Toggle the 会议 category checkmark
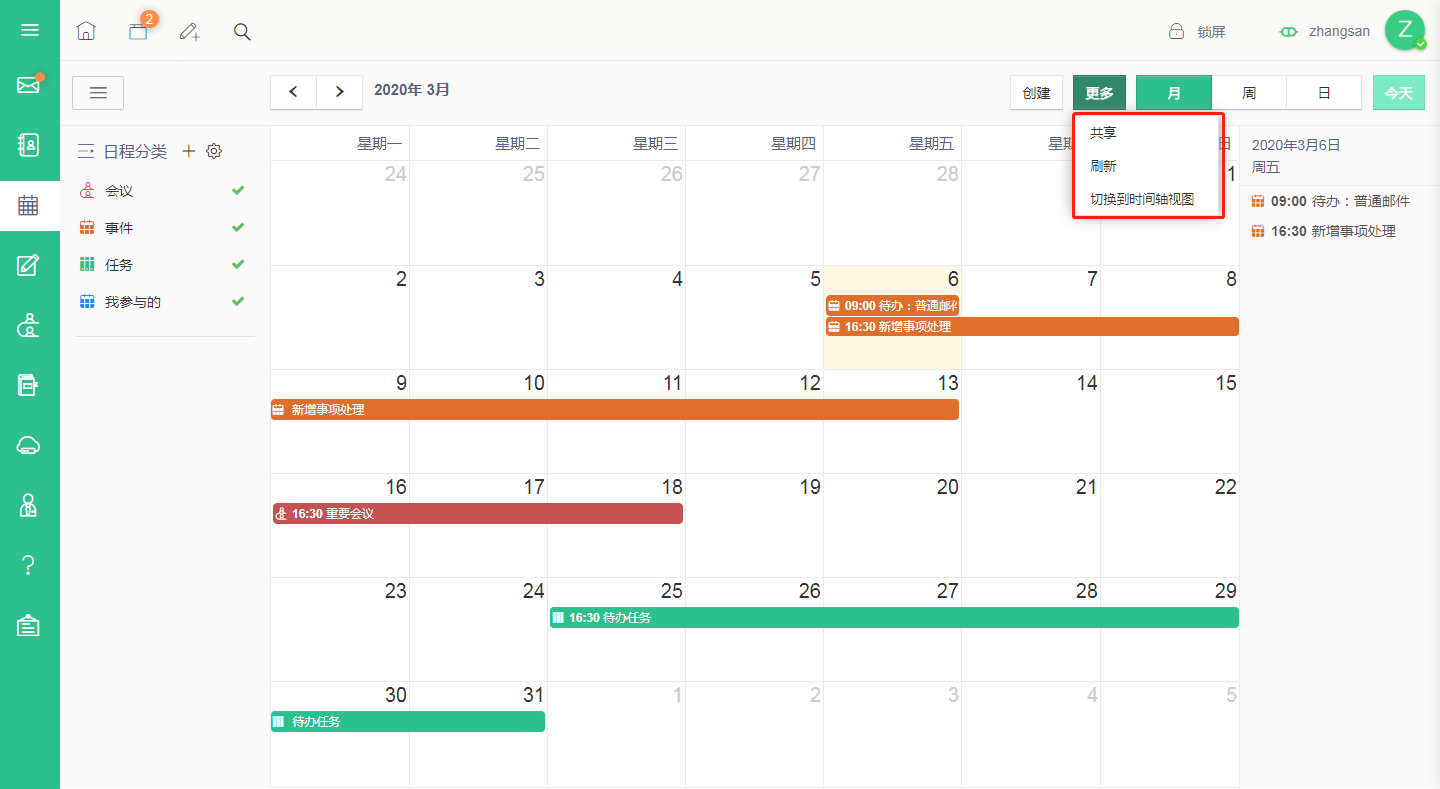 click(x=238, y=190)
